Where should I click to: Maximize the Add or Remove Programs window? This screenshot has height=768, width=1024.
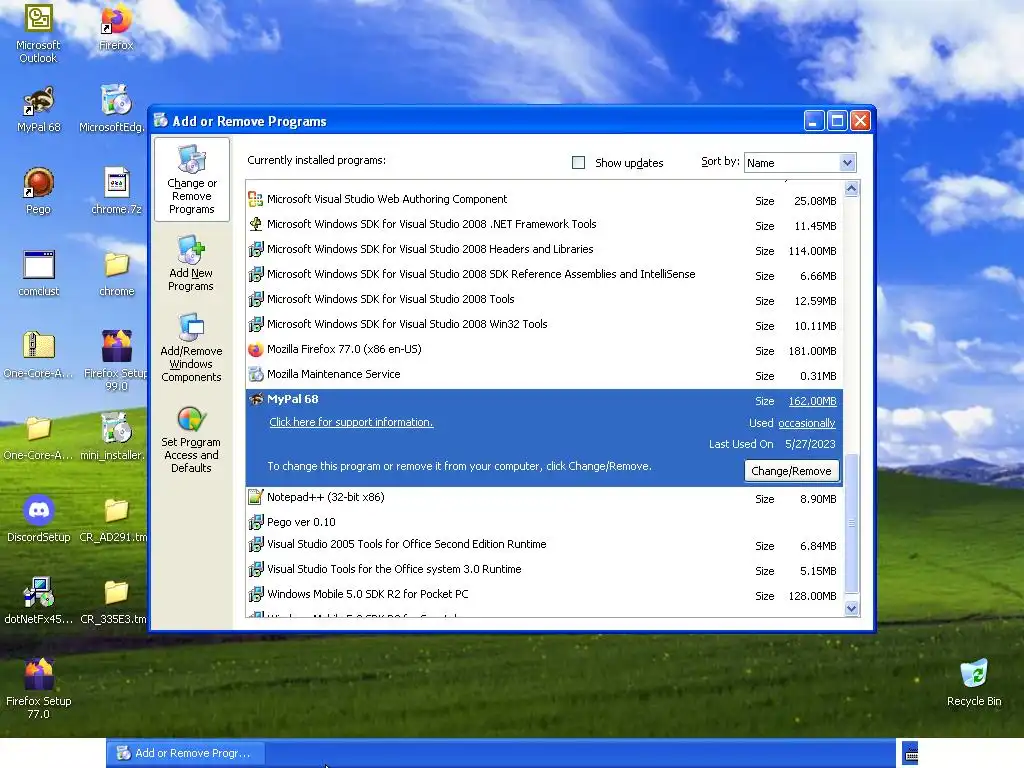tap(837, 121)
